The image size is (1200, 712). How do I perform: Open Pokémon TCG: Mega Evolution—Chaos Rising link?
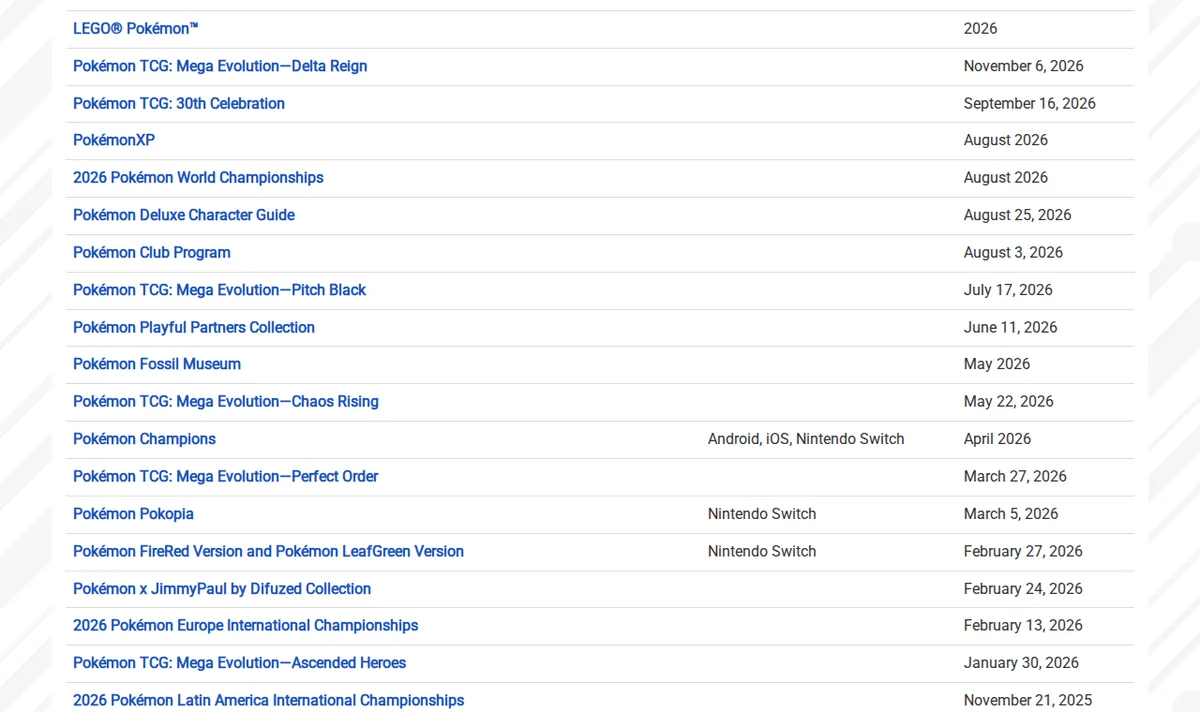226,402
